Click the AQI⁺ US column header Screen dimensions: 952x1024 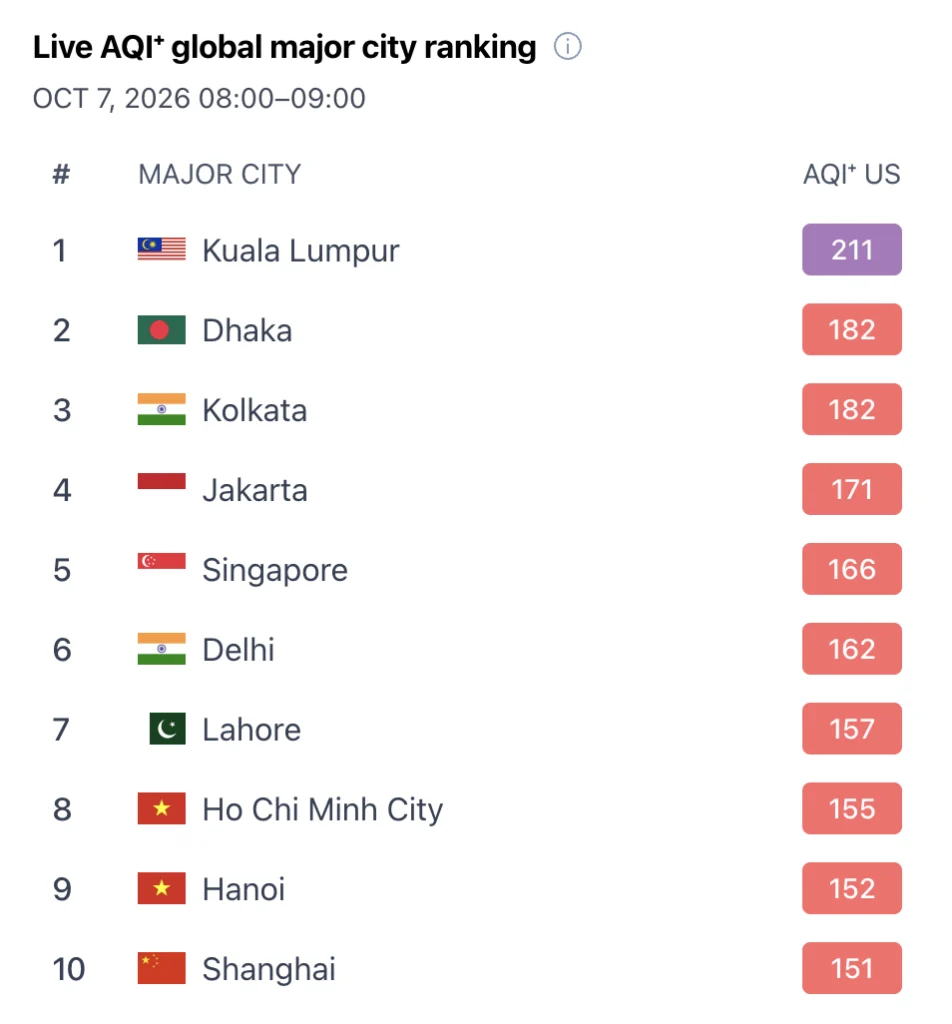(x=851, y=174)
